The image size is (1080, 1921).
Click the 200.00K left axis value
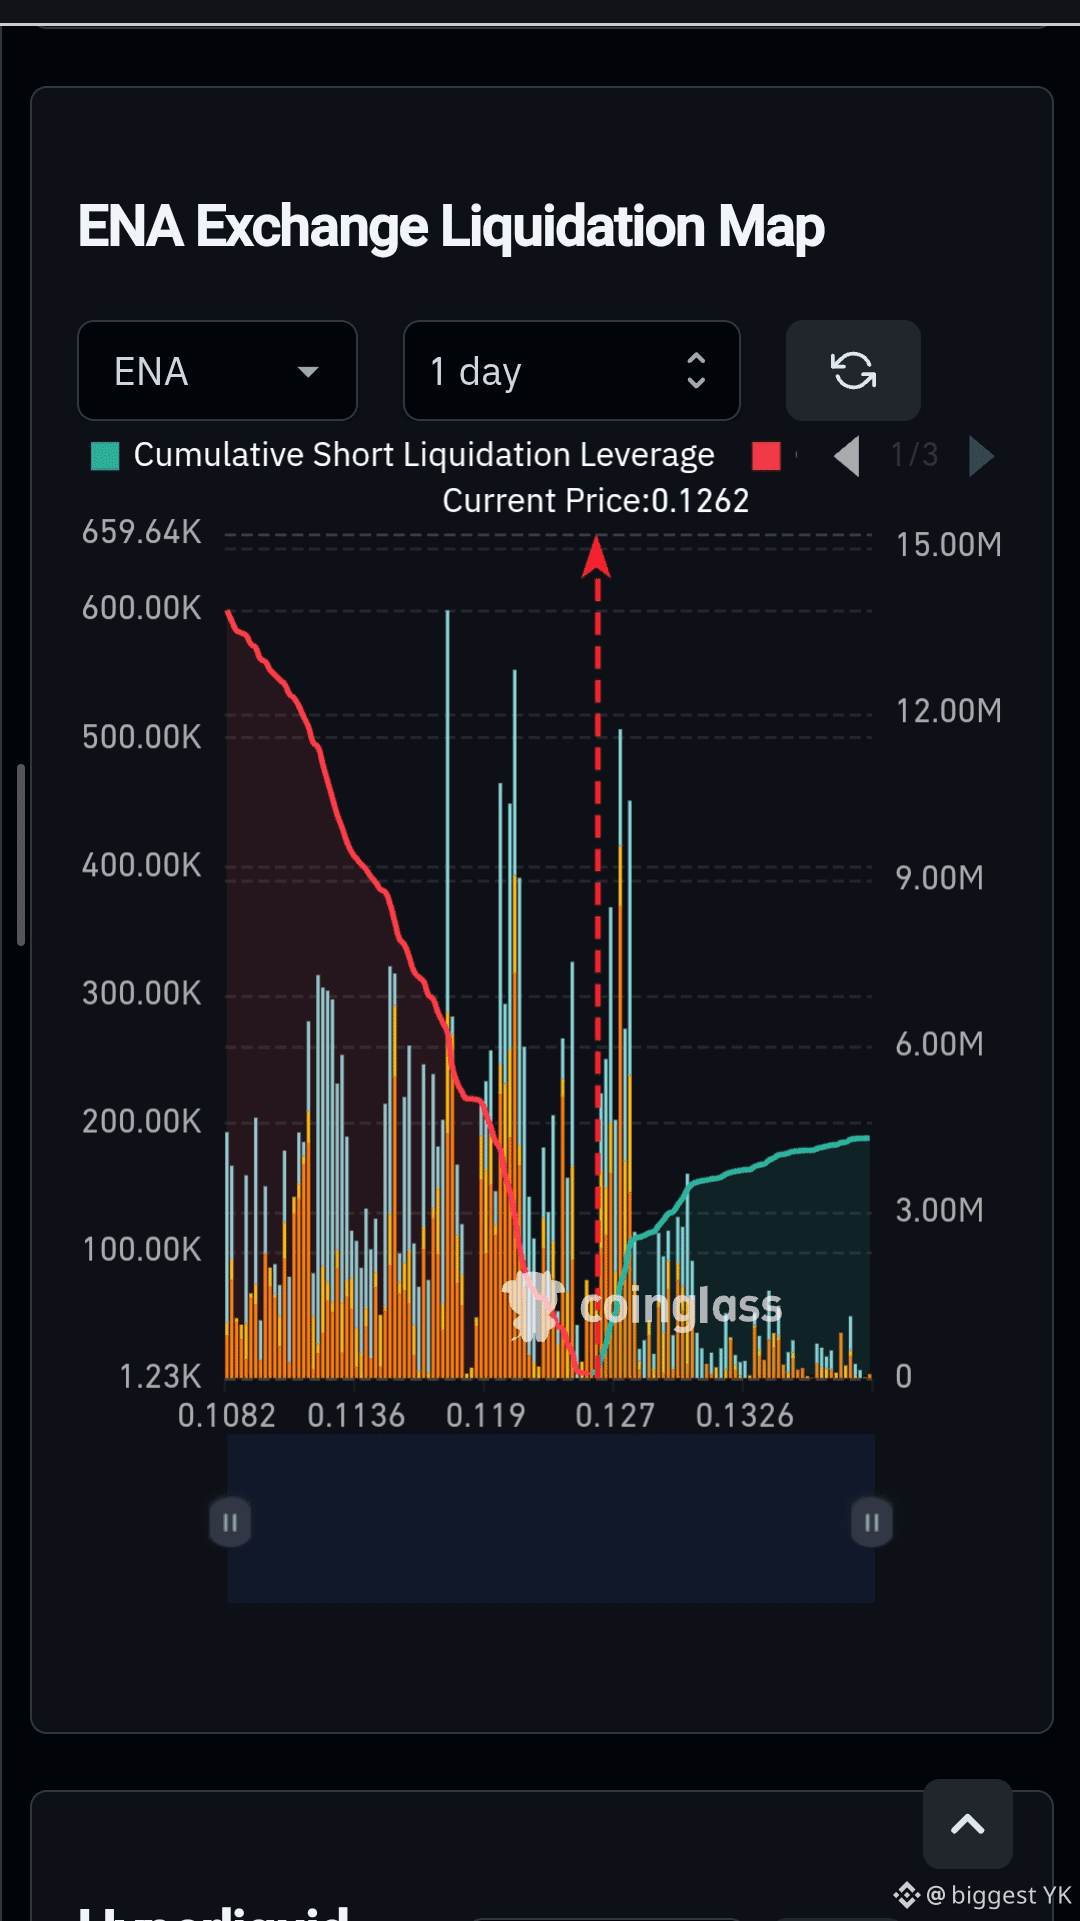(142, 1120)
